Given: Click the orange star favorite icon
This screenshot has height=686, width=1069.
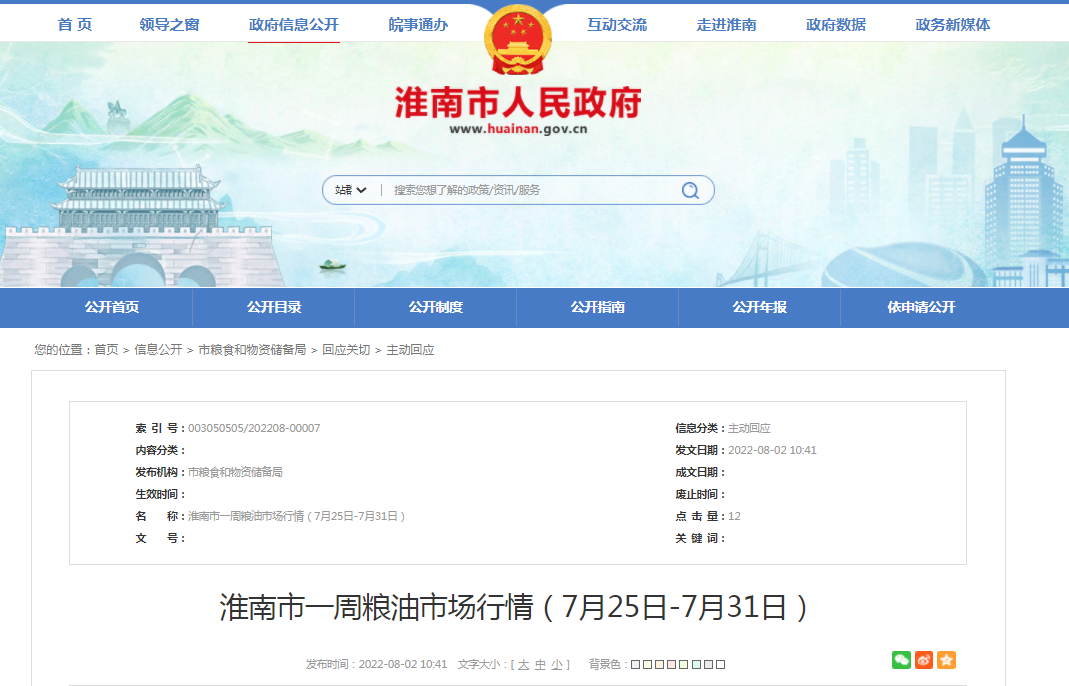Looking at the screenshot, I should pyautogui.click(x=946, y=660).
